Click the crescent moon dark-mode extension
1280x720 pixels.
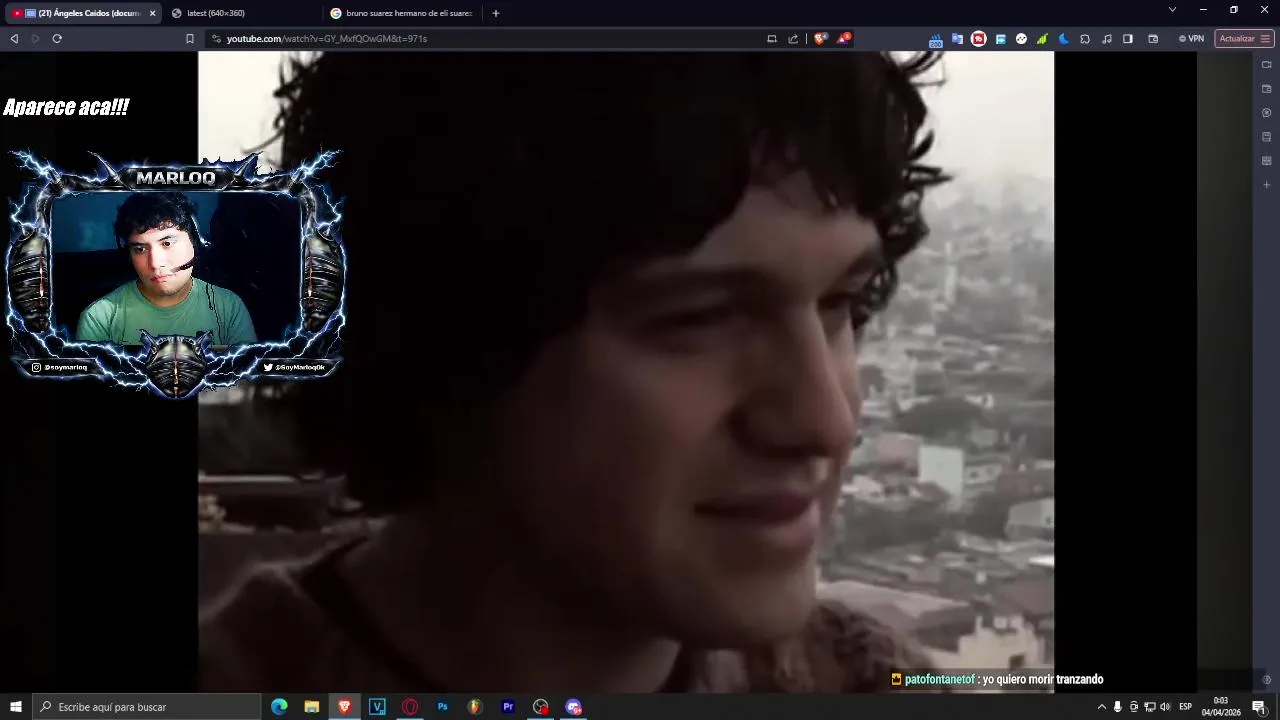[x=1063, y=39]
